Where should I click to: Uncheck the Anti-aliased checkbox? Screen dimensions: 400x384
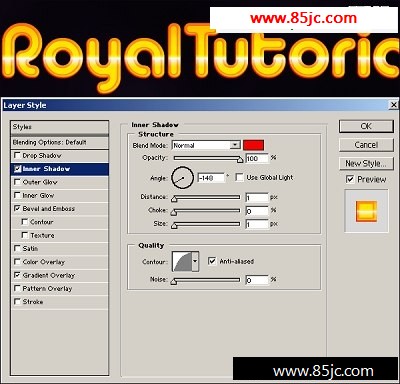coord(212,261)
